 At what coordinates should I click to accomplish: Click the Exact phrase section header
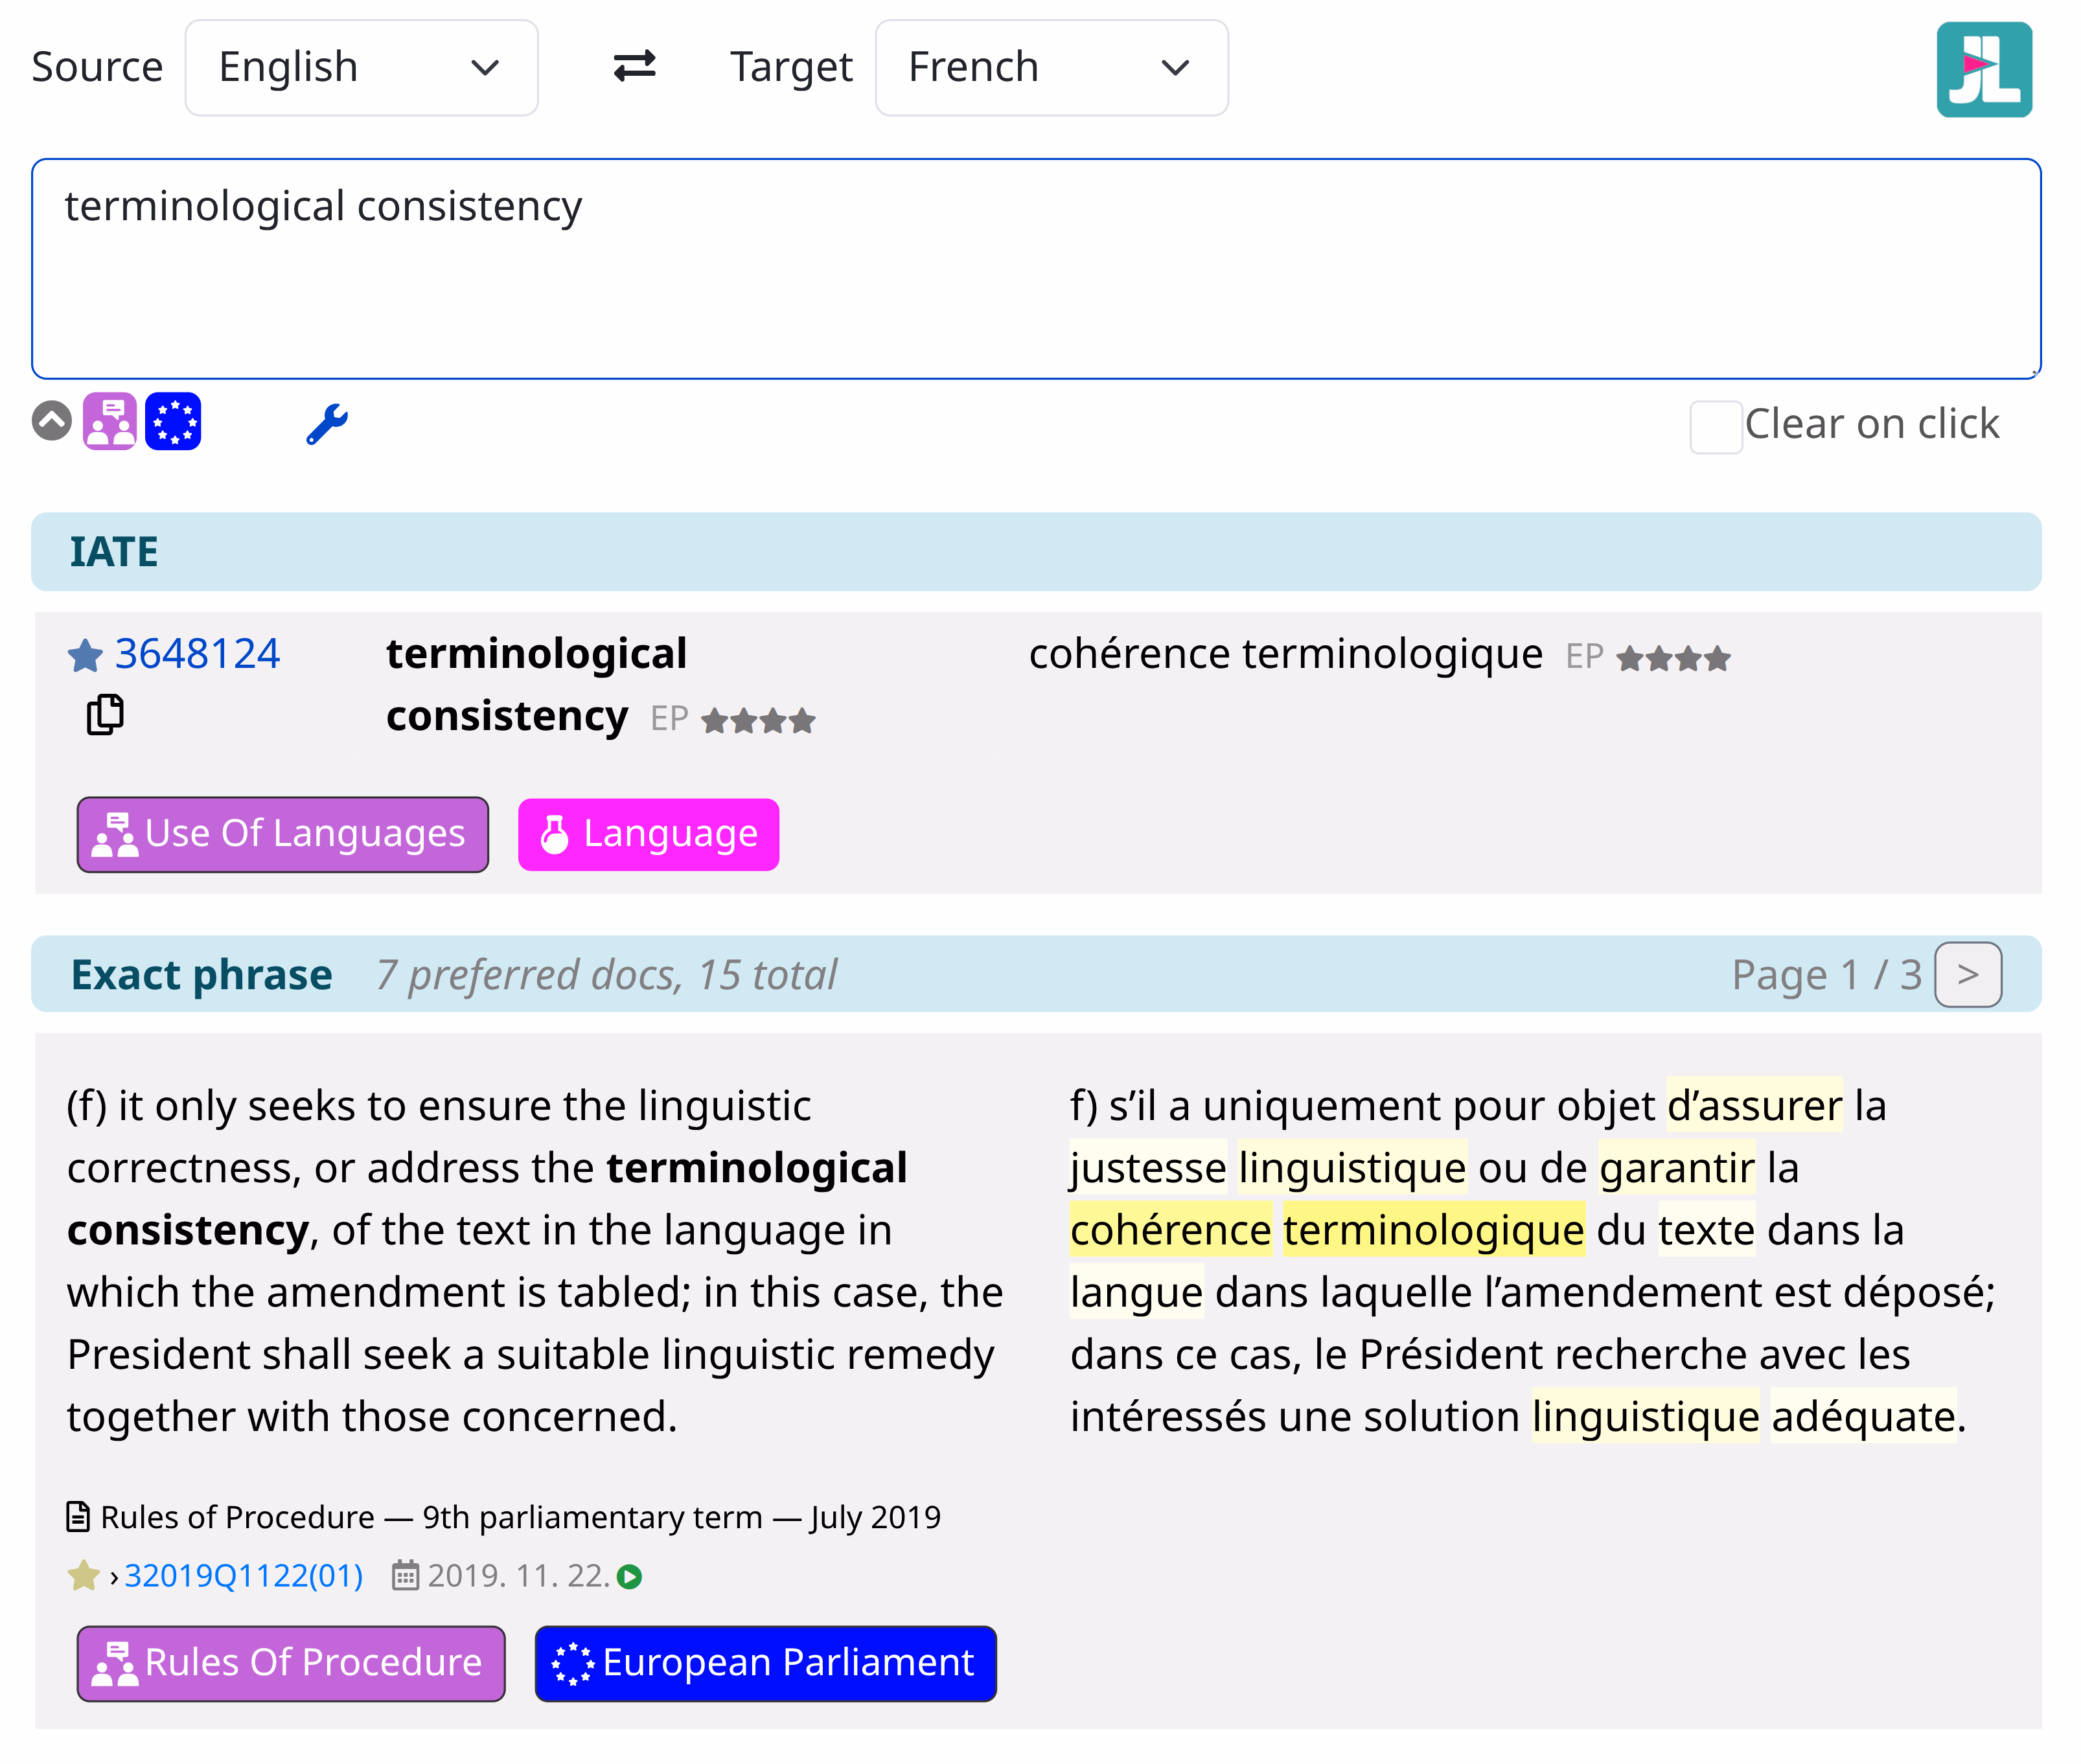(x=1036, y=974)
